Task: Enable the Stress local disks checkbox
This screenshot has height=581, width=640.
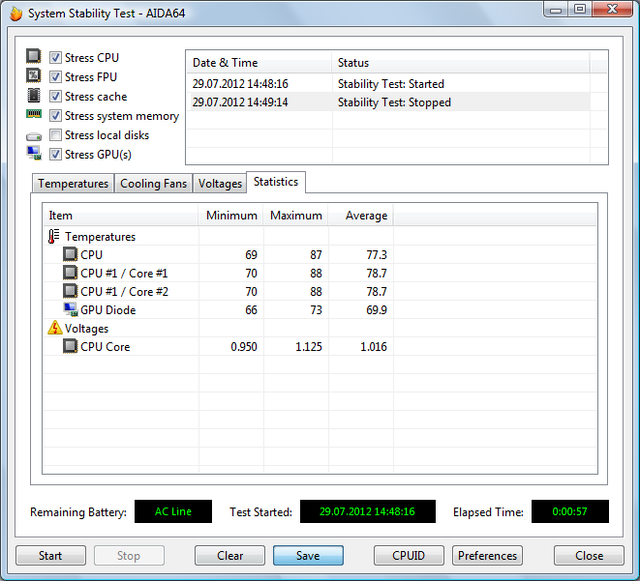Action: [x=56, y=135]
